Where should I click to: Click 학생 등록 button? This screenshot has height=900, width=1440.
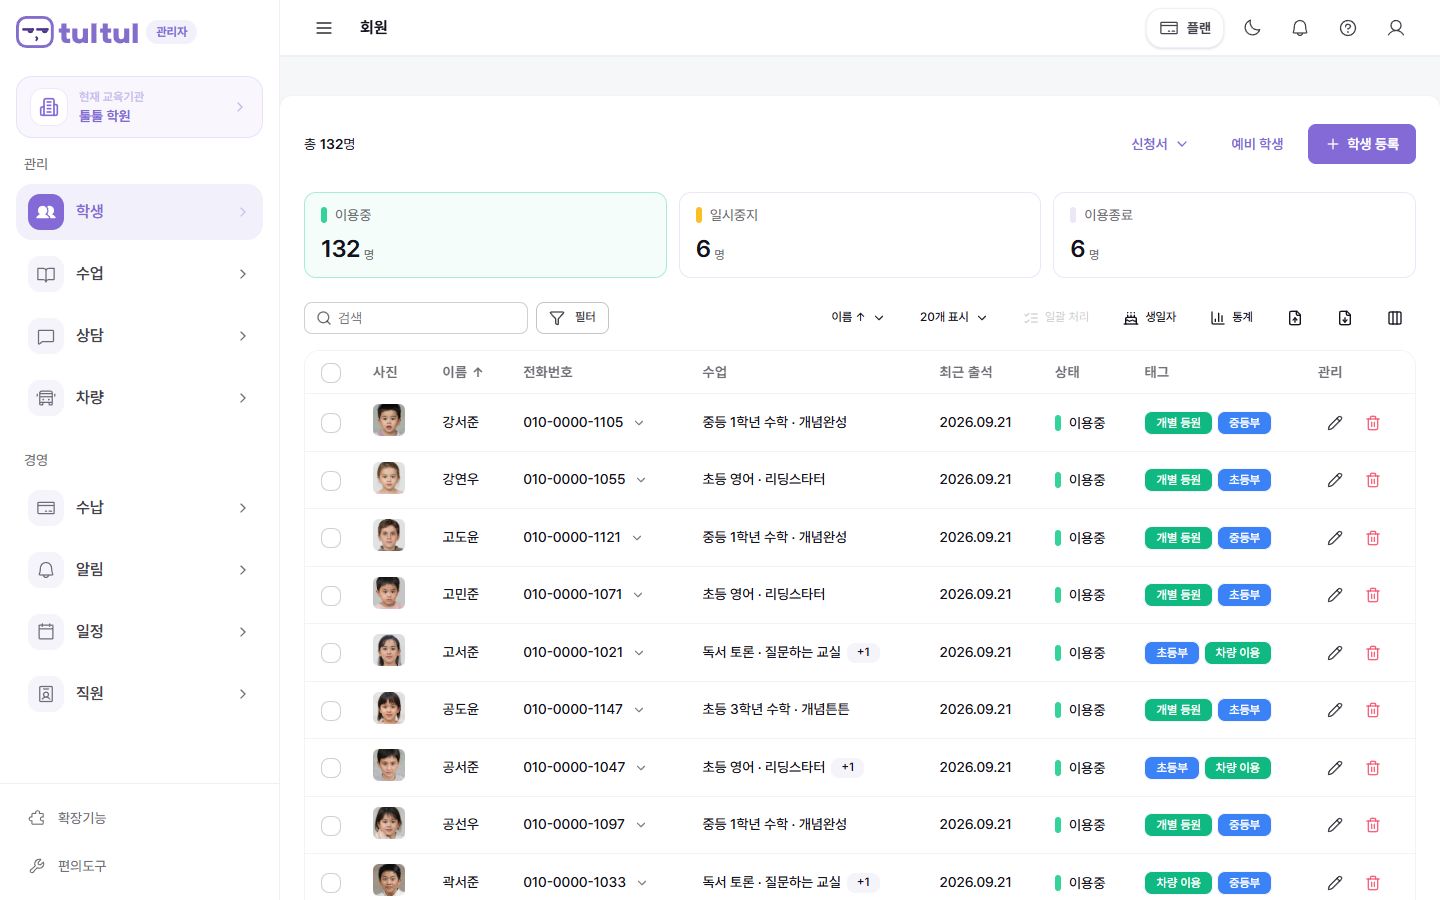coord(1362,144)
